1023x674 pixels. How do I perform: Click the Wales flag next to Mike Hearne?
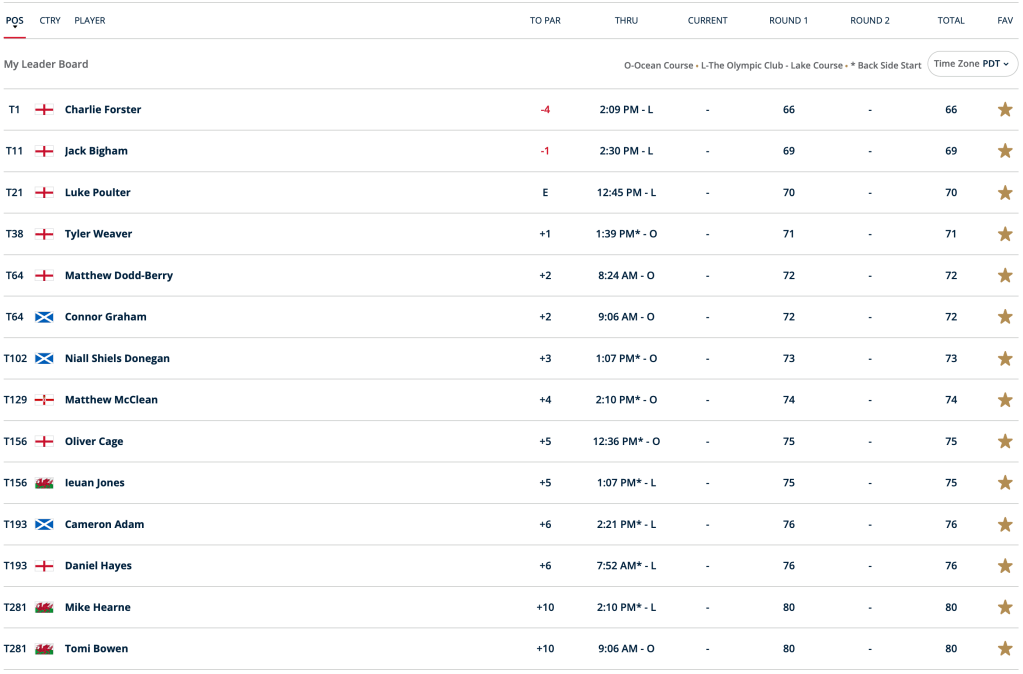(x=44, y=607)
